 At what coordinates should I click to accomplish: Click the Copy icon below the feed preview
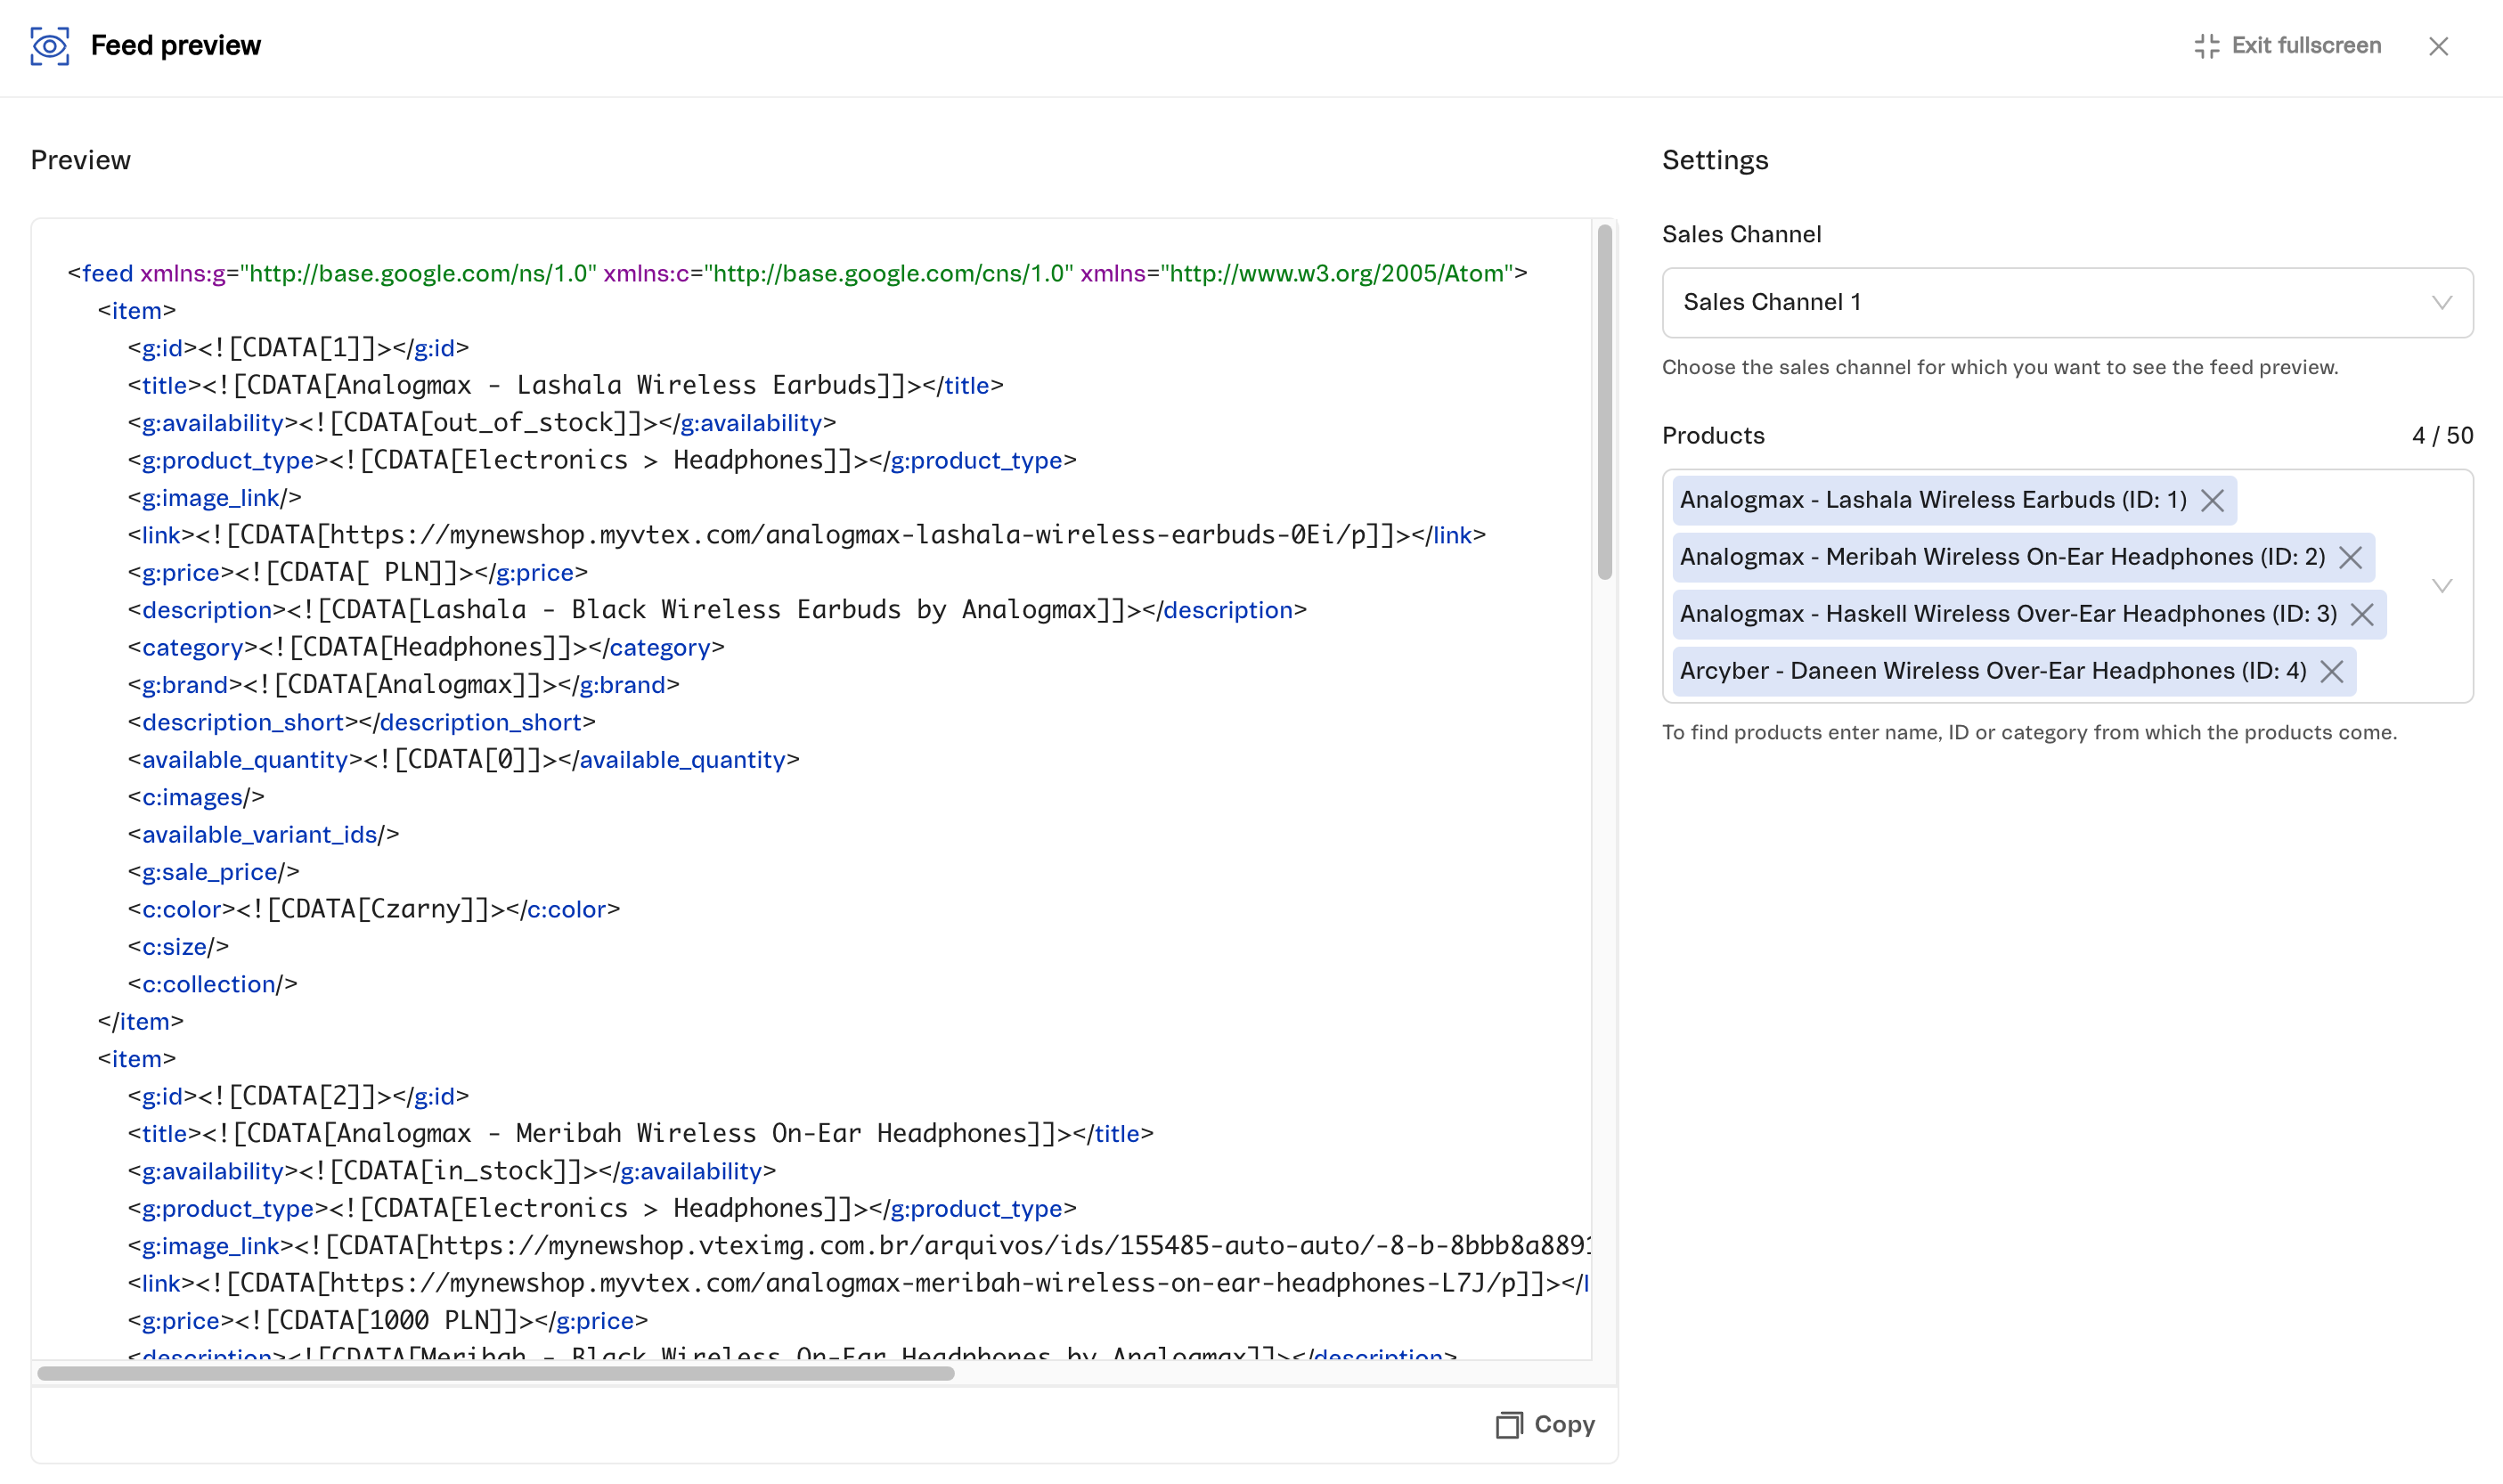click(x=1508, y=1424)
